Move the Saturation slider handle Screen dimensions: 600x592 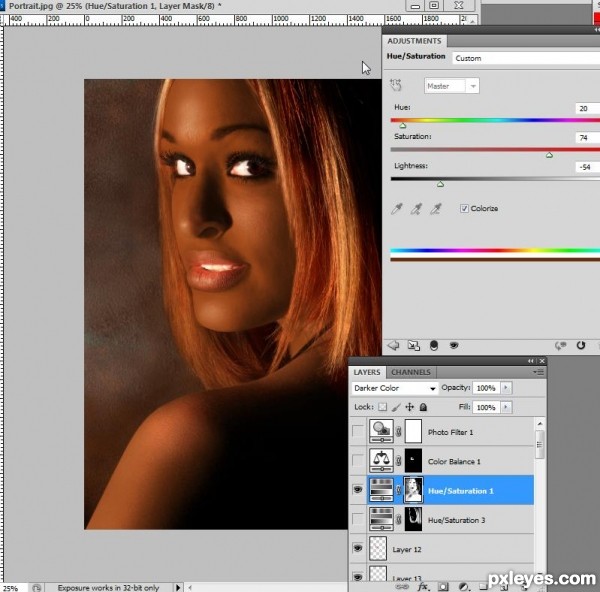(x=549, y=155)
